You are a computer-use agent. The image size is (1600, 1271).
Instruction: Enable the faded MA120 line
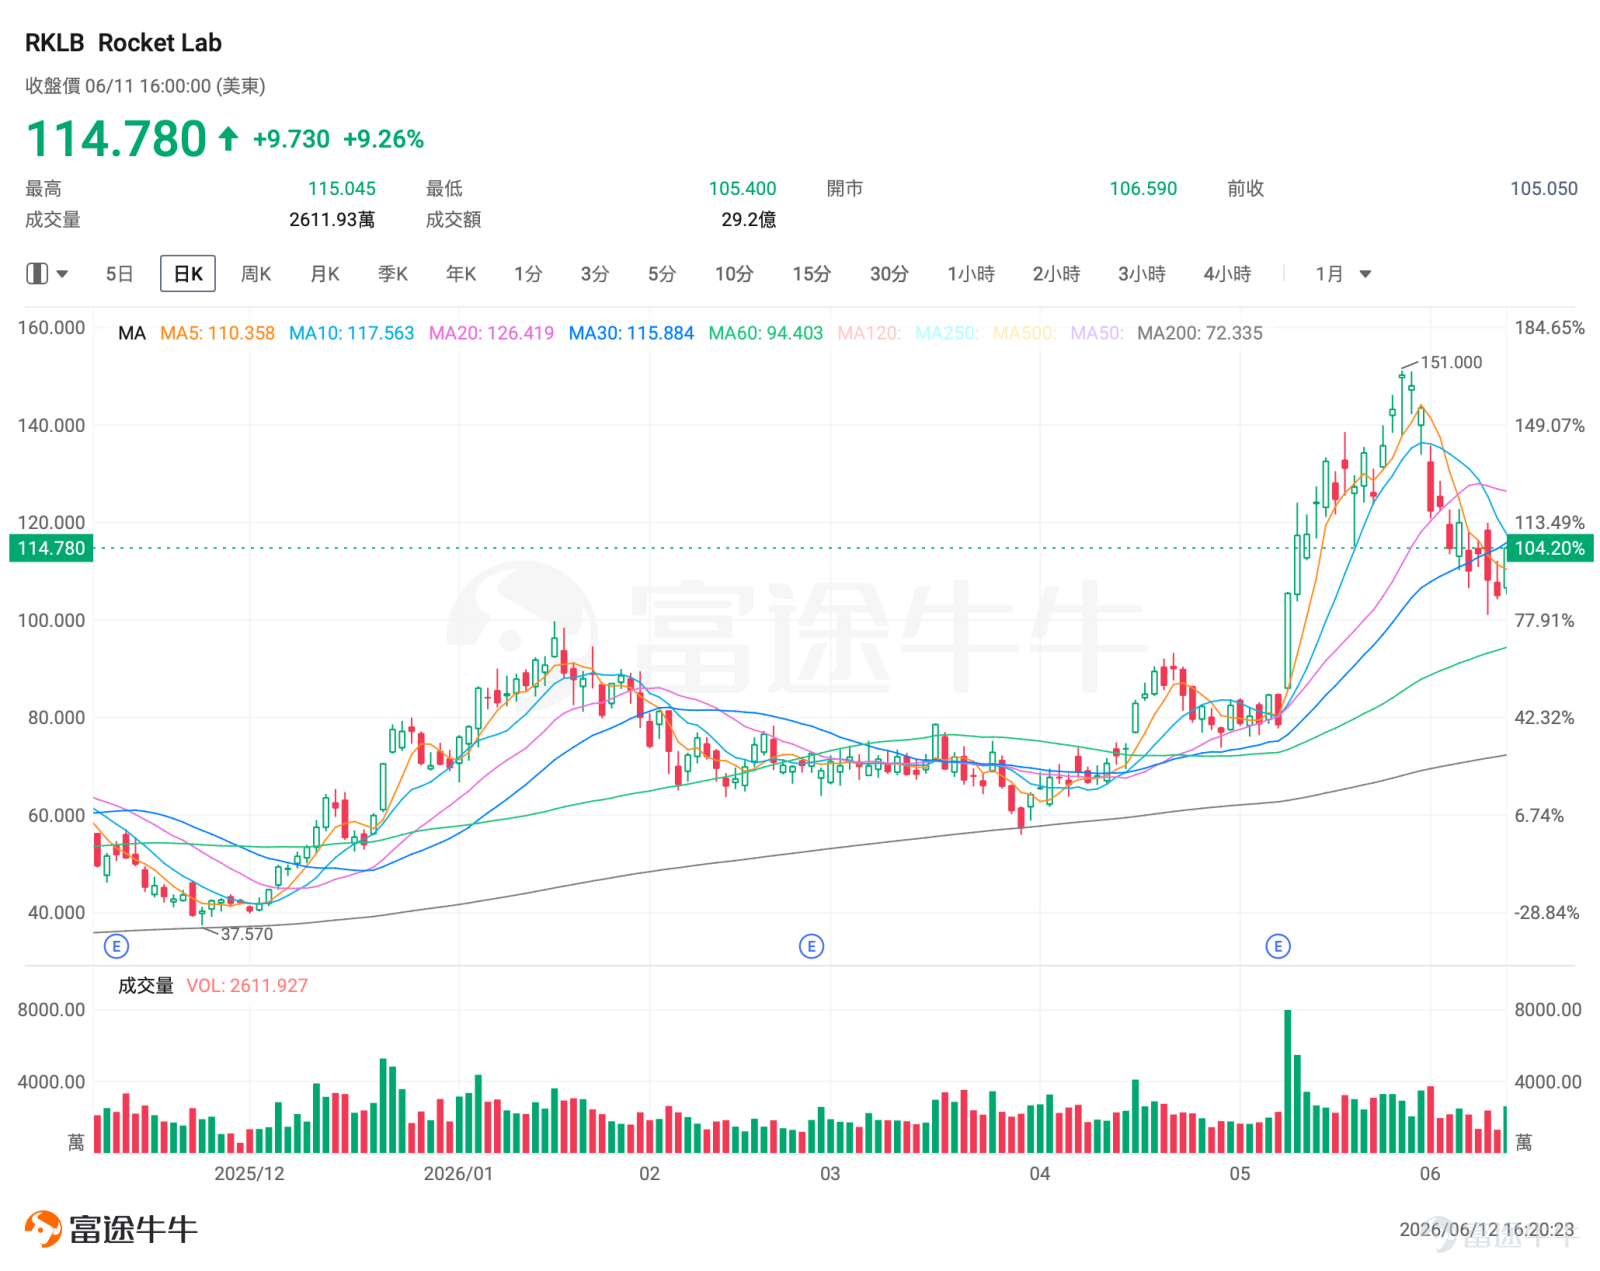point(869,333)
